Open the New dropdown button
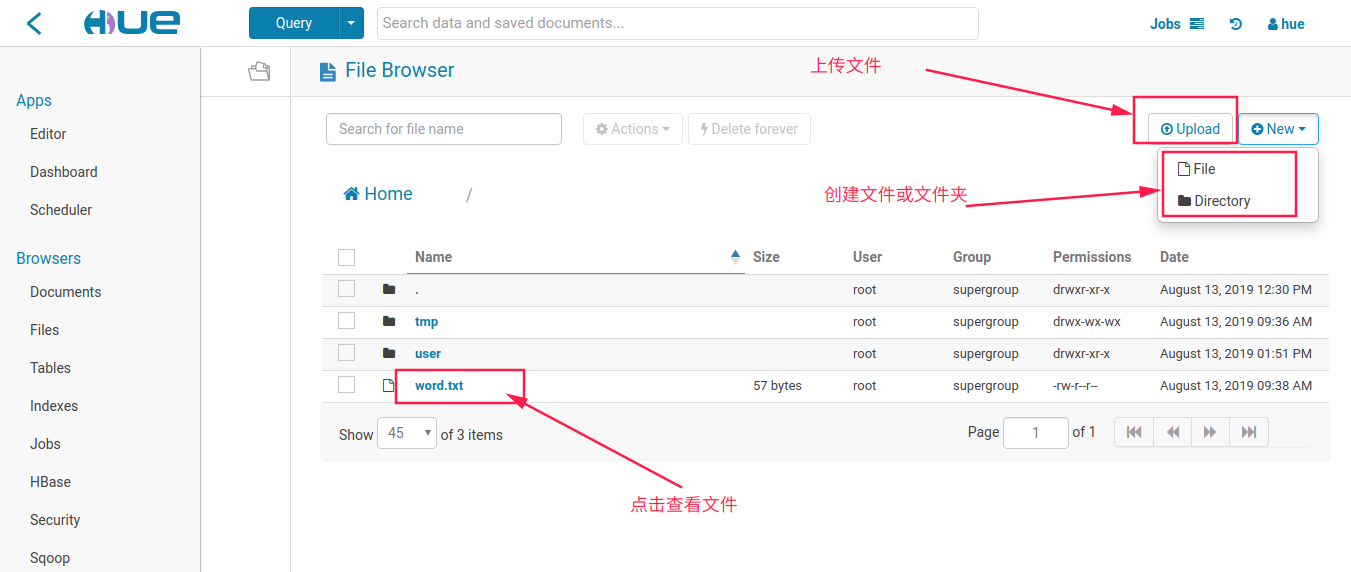The height and width of the screenshot is (572, 1351). coord(1278,129)
